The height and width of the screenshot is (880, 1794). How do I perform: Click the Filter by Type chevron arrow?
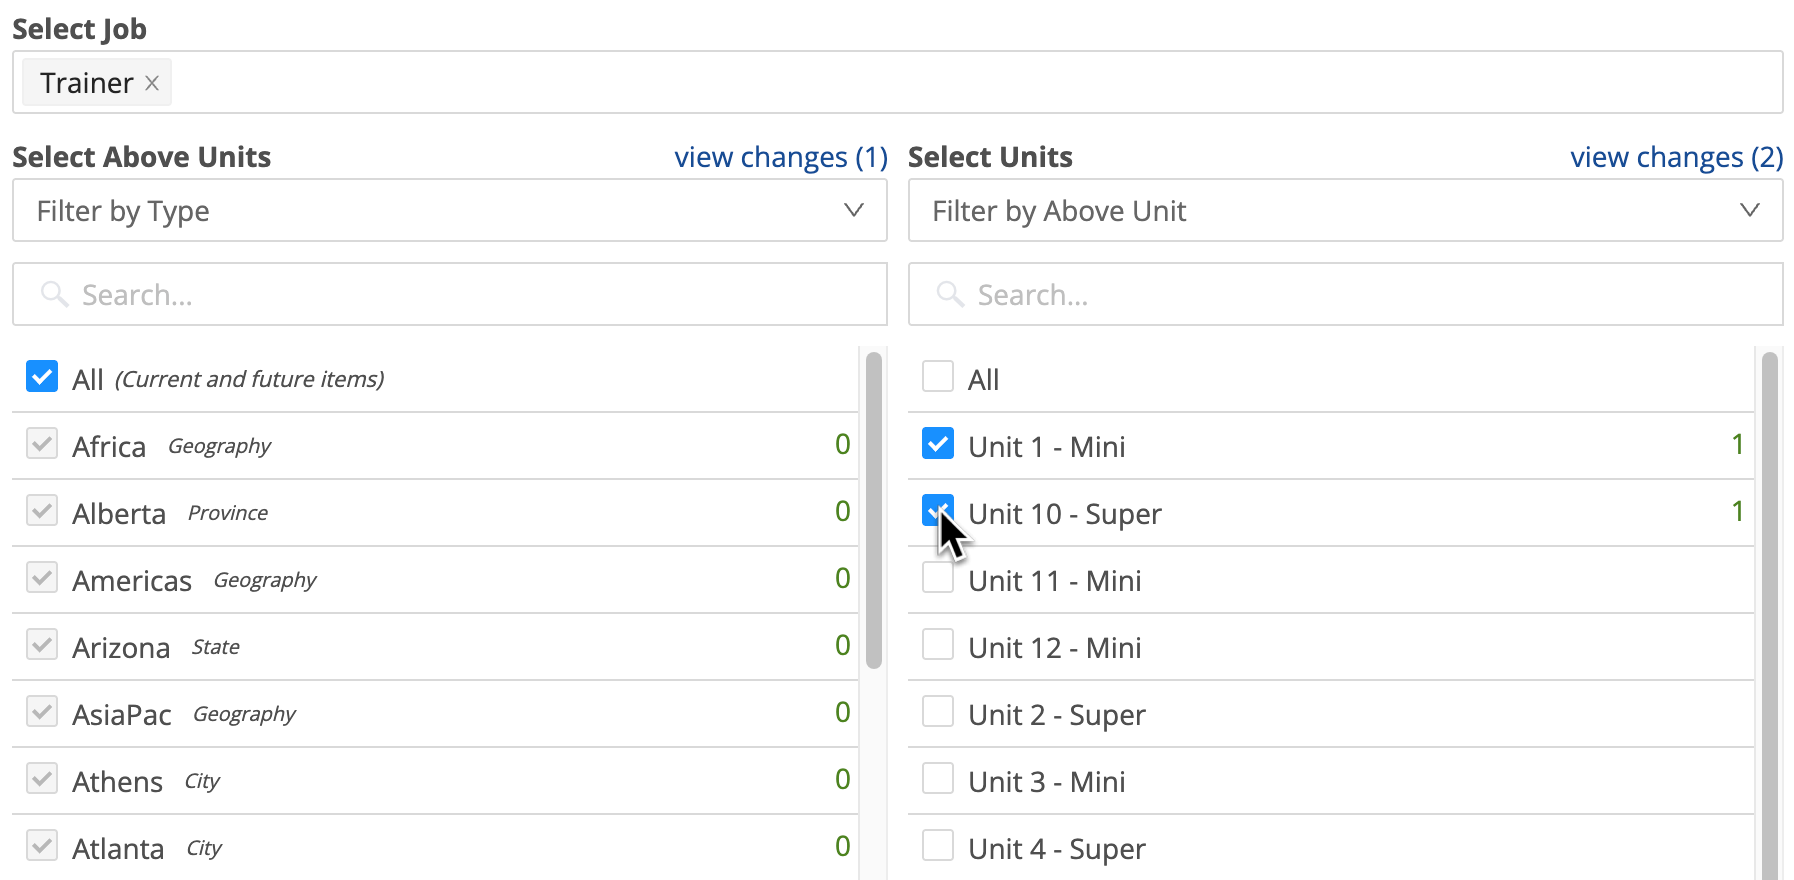853,210
